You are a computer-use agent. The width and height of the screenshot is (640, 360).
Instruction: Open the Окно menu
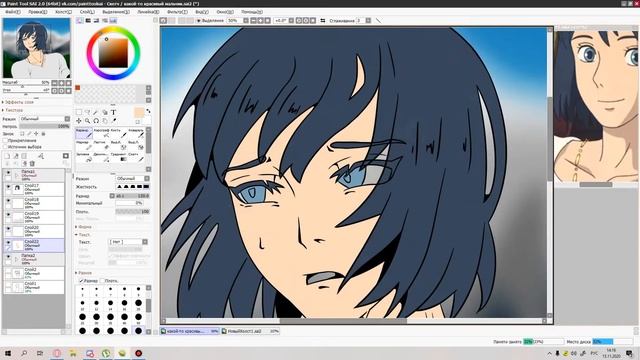pos(225,12)
